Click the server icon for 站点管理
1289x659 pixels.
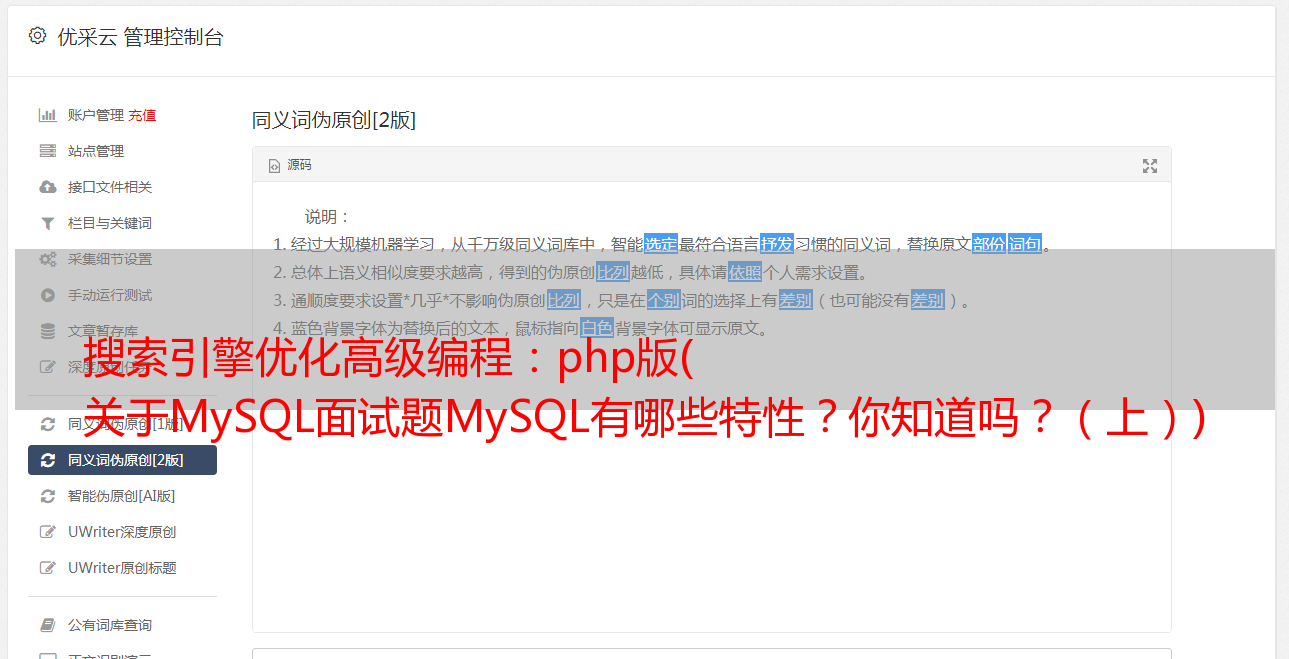[47, 151]
